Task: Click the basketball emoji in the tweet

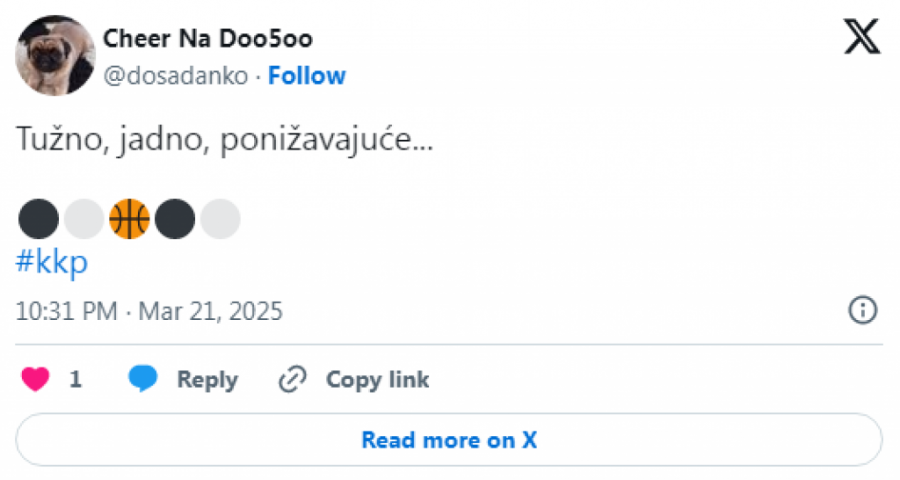Action: tap(129, 219)
